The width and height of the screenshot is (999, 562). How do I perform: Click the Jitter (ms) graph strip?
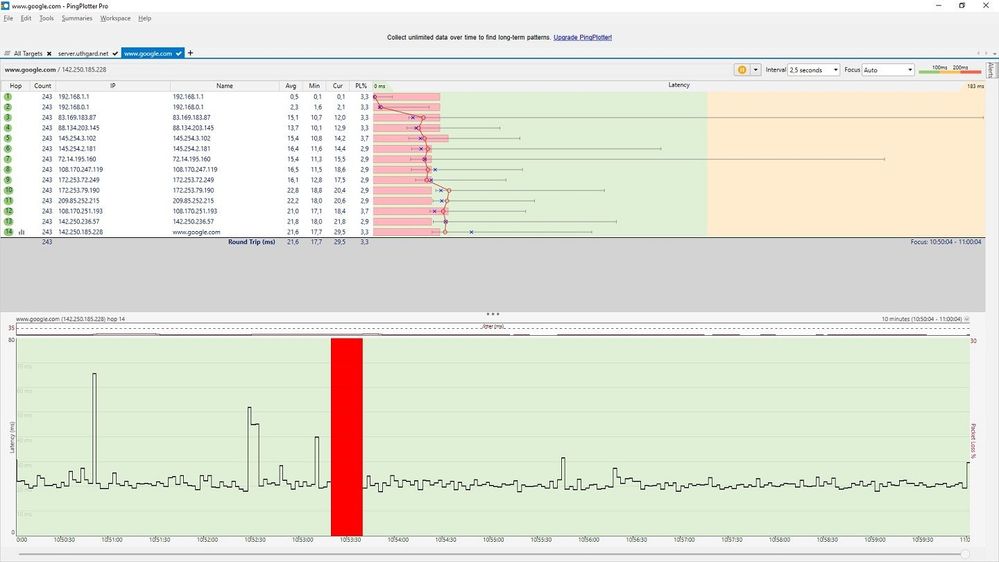click(492, 329)
